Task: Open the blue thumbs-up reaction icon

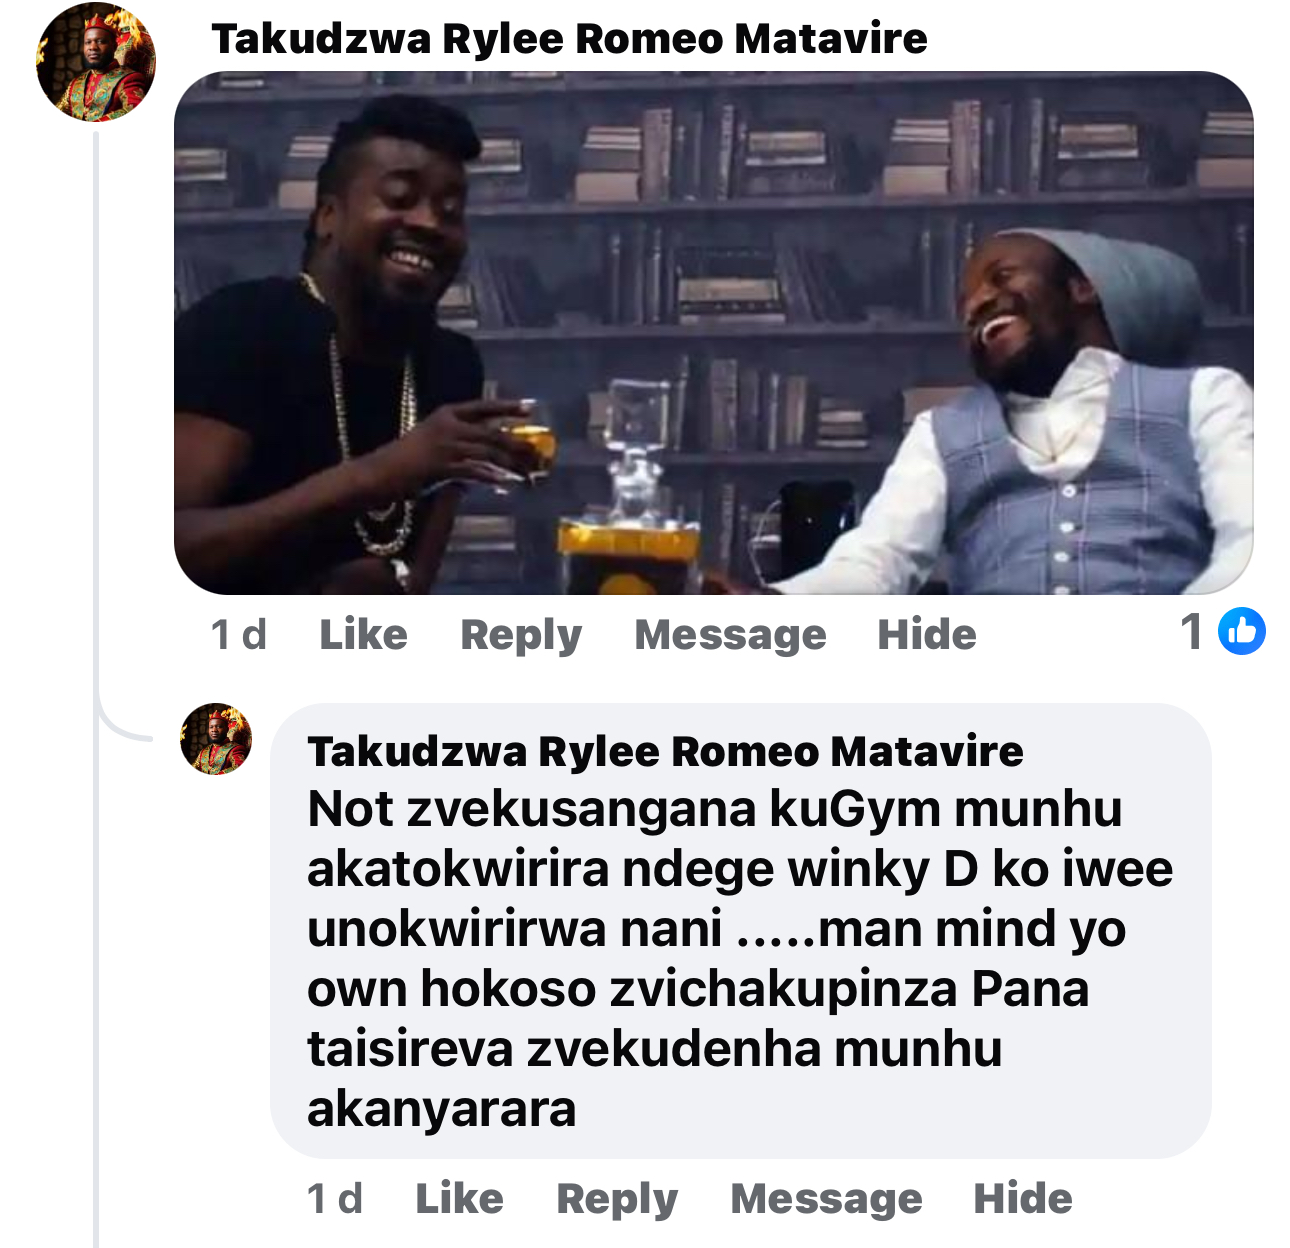Action: click(x=1242, y=631)
